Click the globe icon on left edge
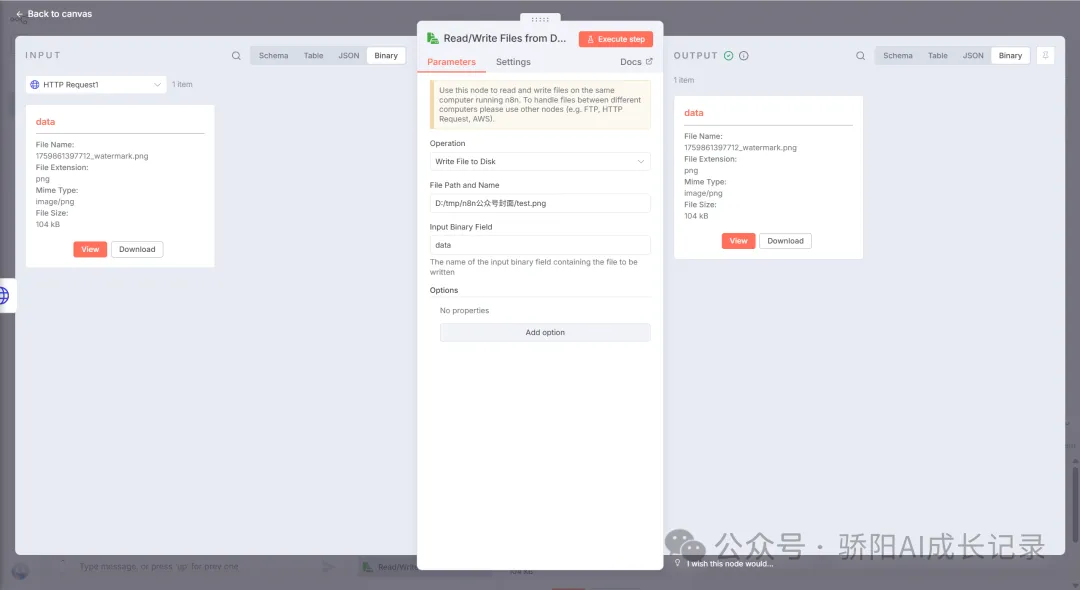Image resolution: width=1080 pixels, height=590 pixels. pyautogui.click(x=4, y=296)
